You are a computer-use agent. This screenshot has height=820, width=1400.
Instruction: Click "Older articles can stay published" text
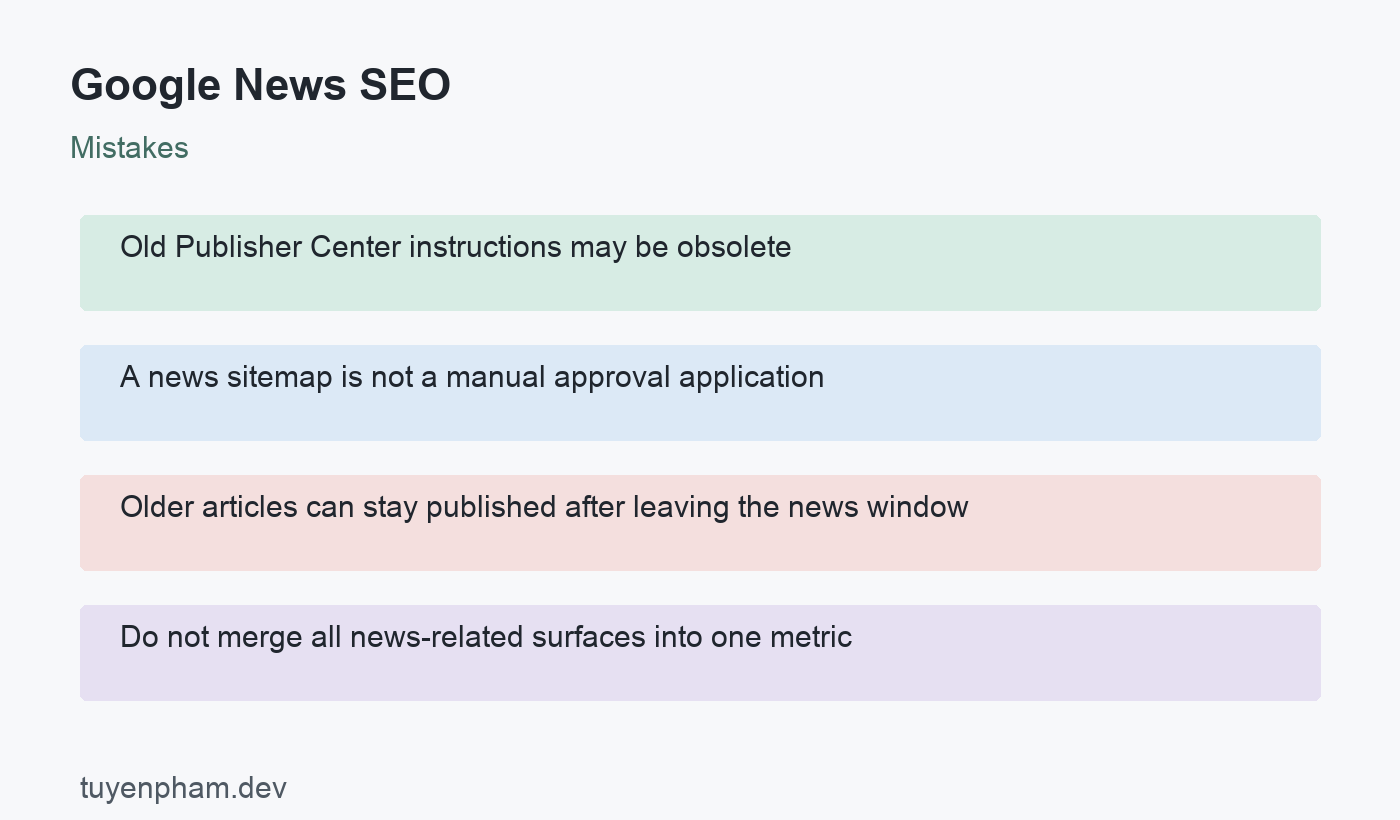point(340,507)
